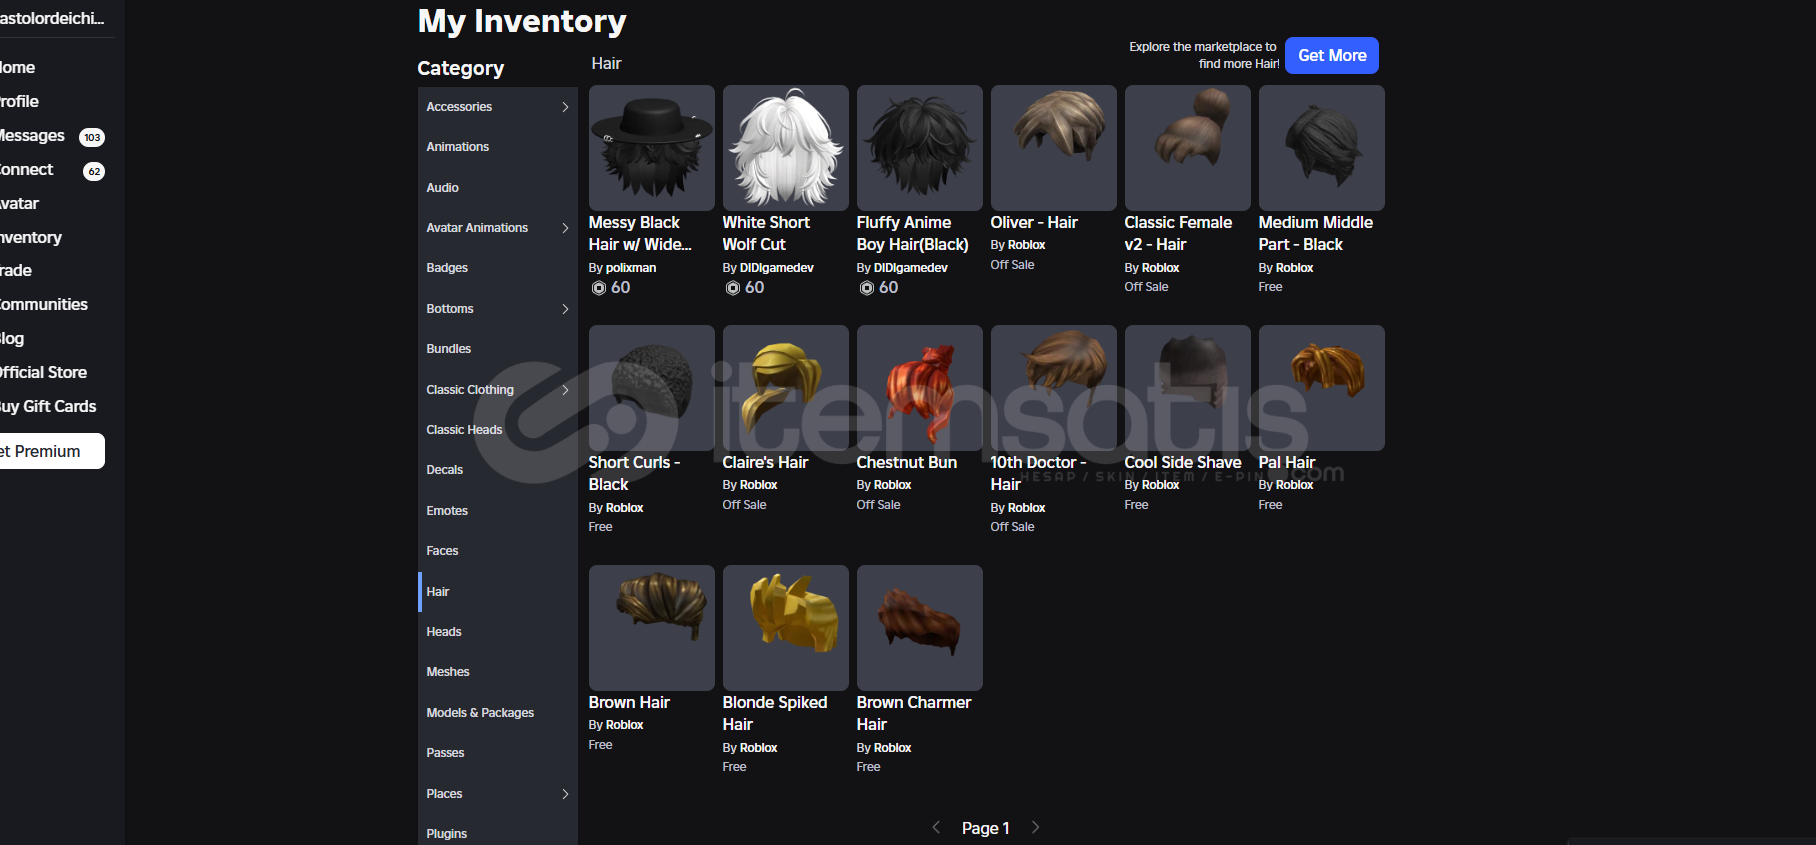Open the Cool Side Shave thumbnail
The width and height of the screenshot is (1816, 845).
(1188, 388)
